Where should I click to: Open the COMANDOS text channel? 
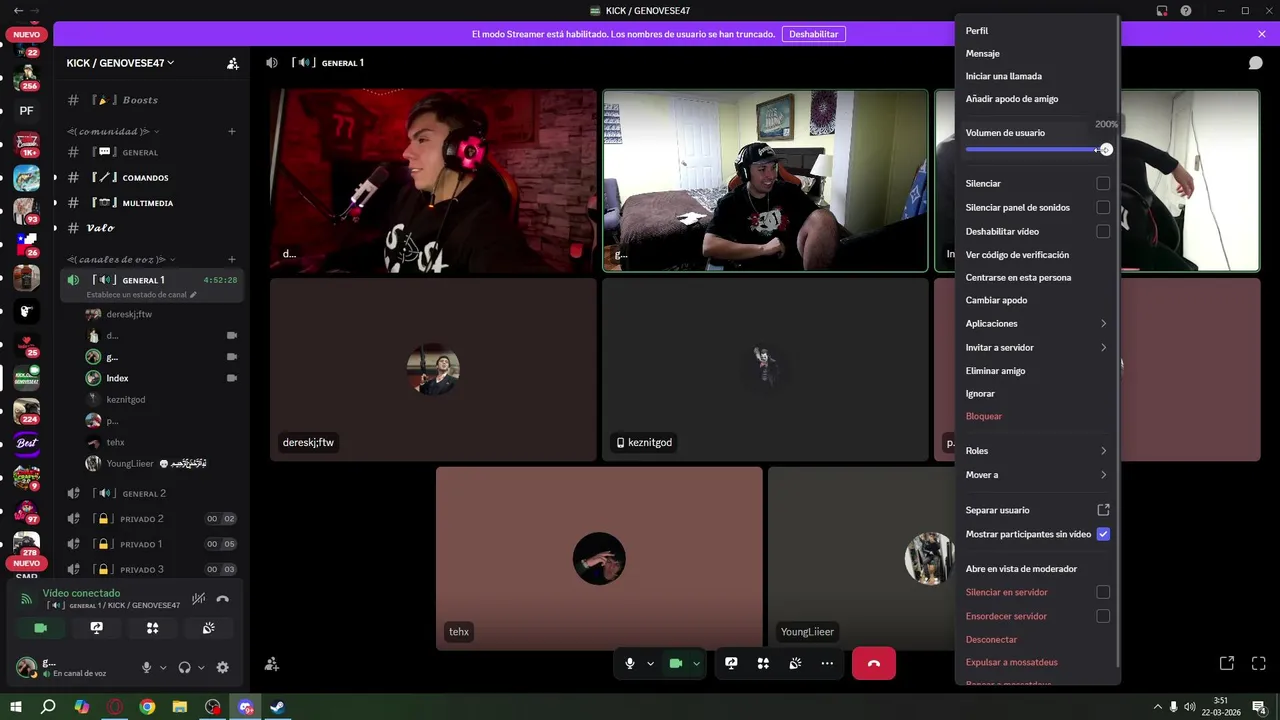[146, 177]
